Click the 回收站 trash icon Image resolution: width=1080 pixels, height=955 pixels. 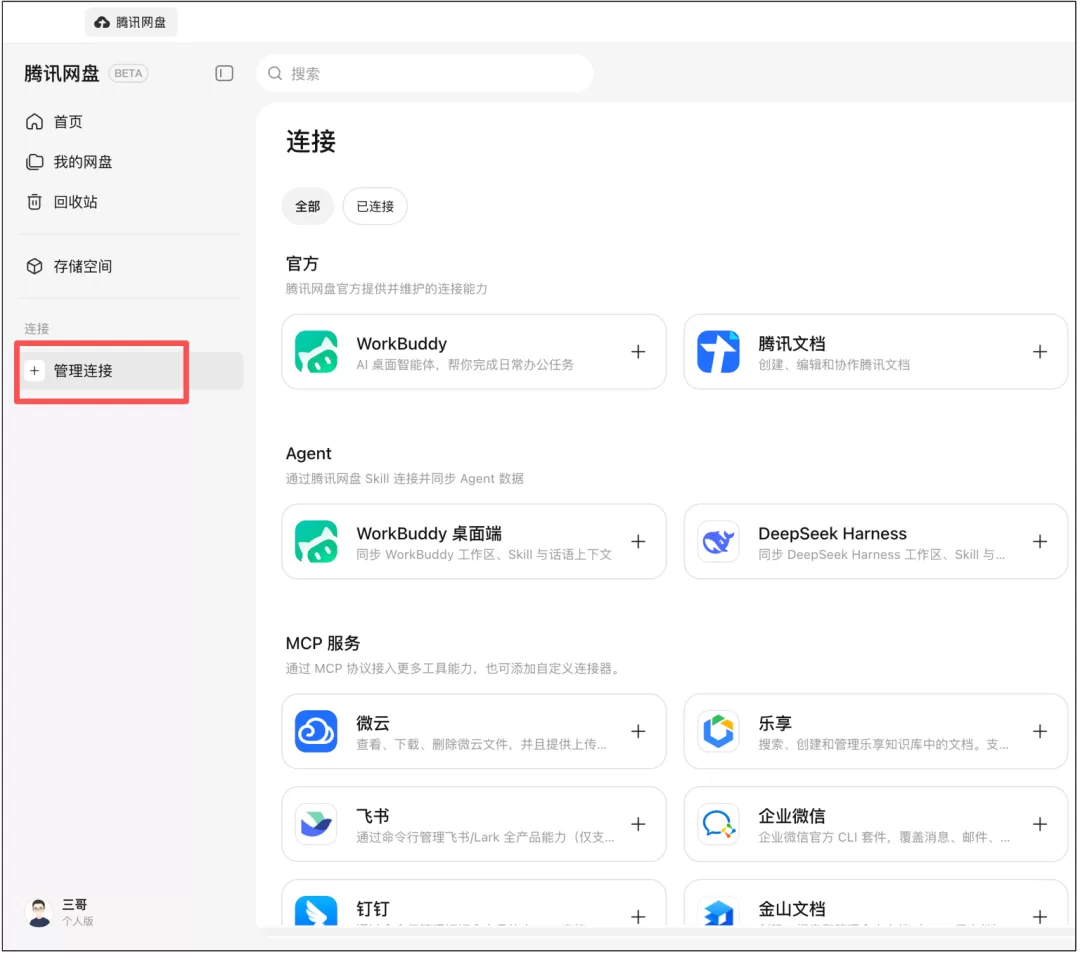[x=34, y=202]
